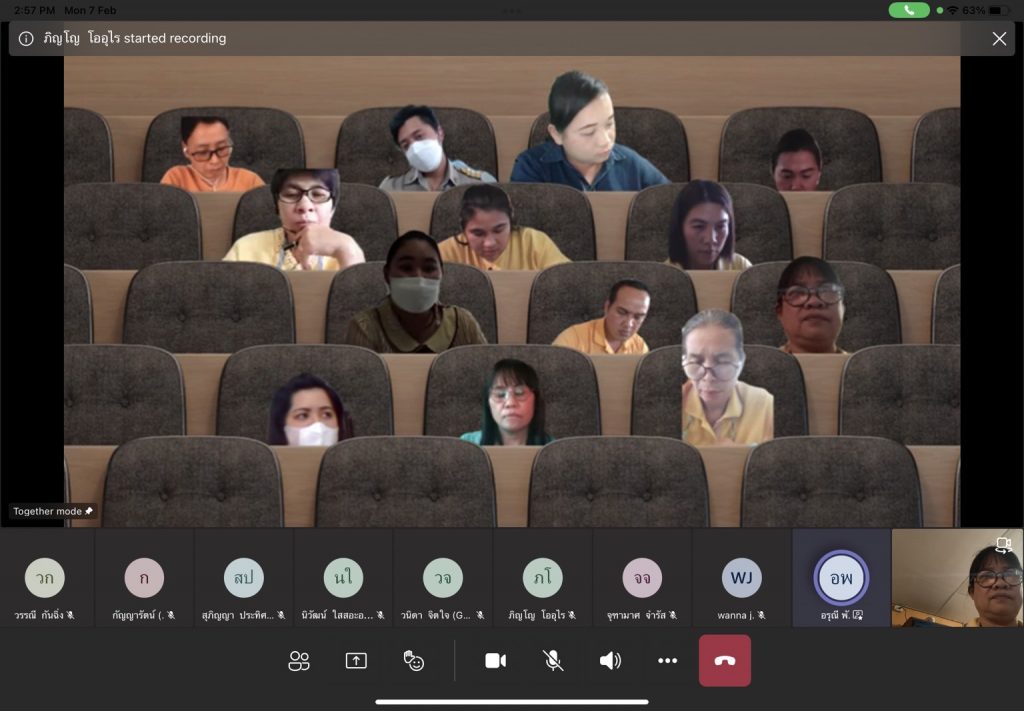
Task: Select participant avatar วจ
Action: (443, 578)
